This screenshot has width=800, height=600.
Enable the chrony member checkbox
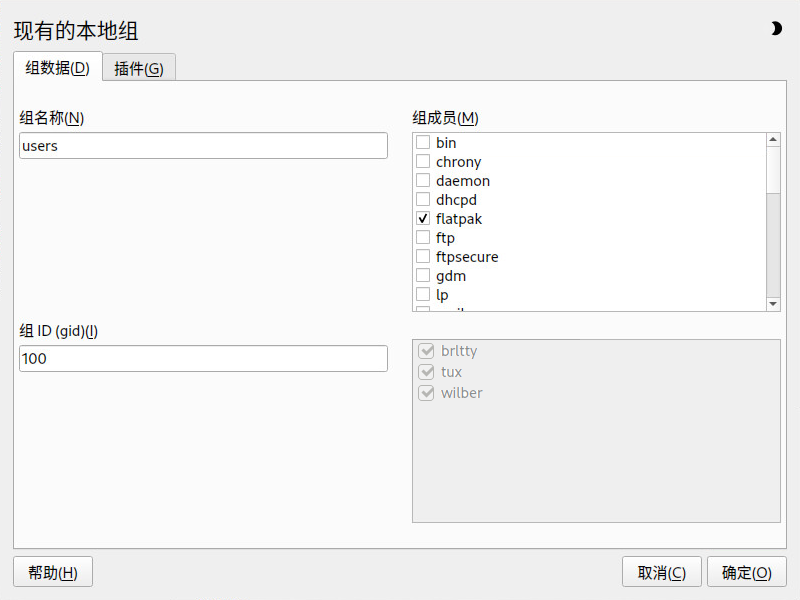click(423, 162)
